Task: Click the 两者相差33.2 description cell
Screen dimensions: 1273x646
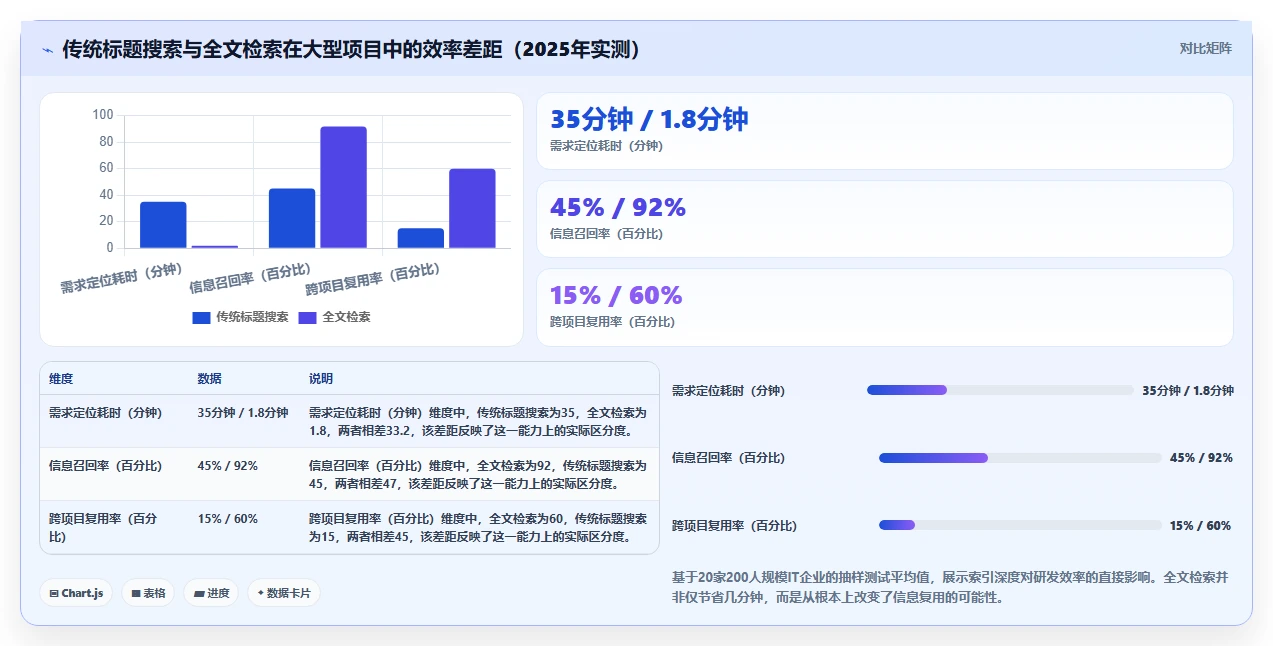Action: pos(478,422)
